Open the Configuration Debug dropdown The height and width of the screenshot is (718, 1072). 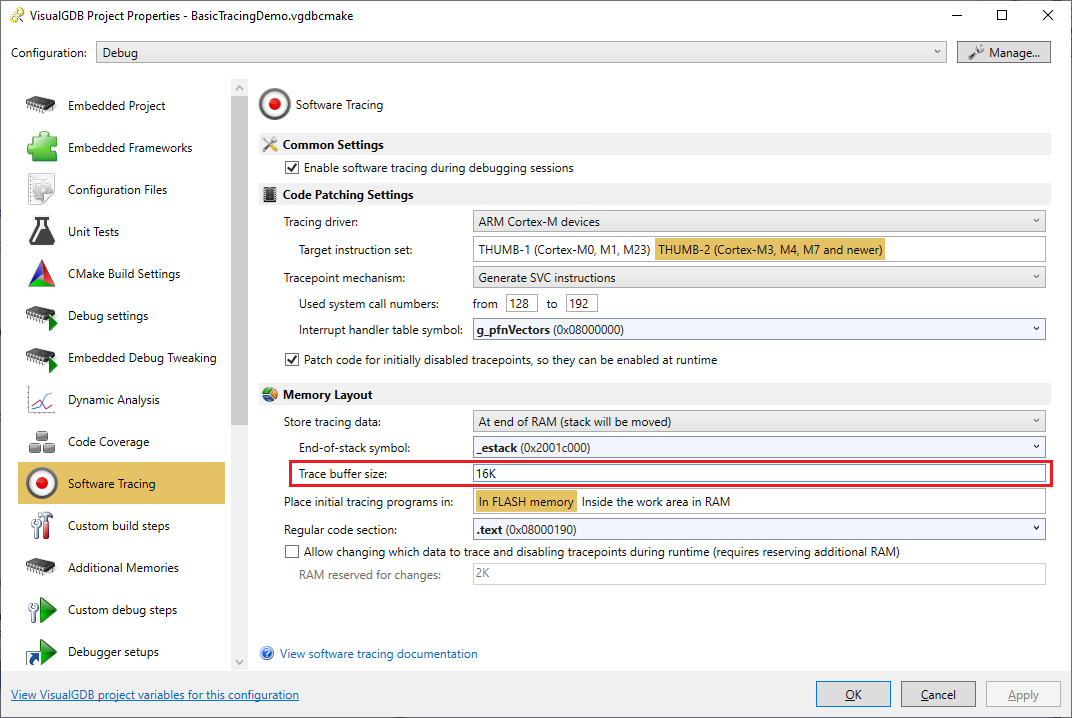point(521,53)
